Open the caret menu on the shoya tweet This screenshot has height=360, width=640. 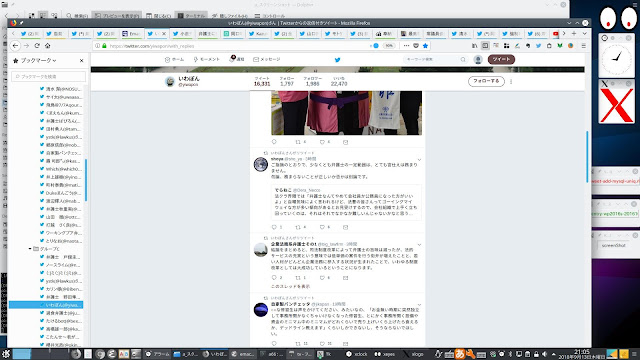419,160
